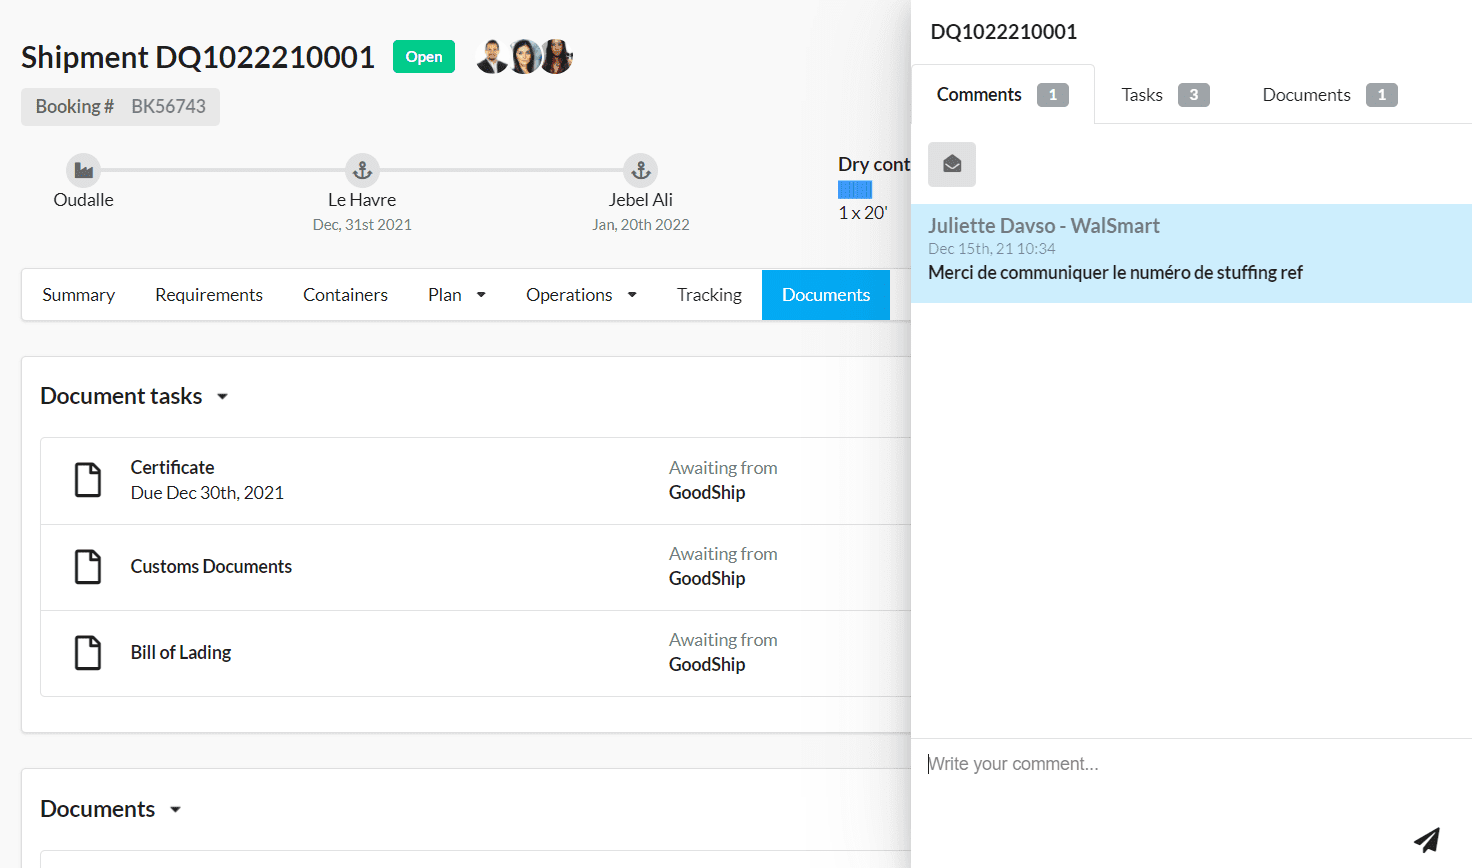
Task: Click the middle user avatar
Action: (x=525, y=57)
